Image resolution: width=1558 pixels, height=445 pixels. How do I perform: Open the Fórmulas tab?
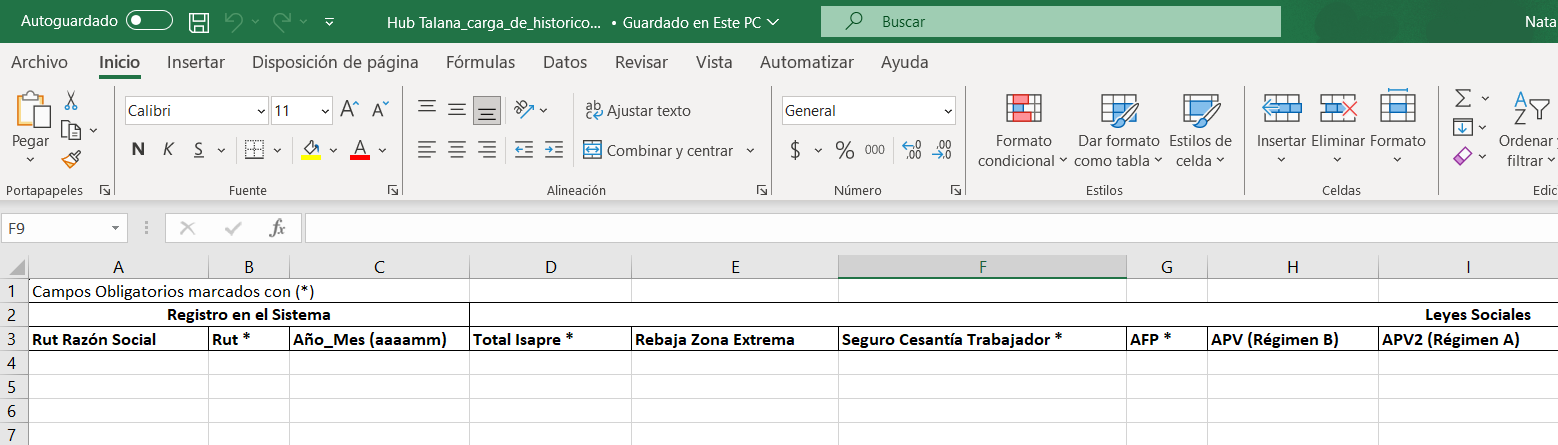tap(481, 62)
